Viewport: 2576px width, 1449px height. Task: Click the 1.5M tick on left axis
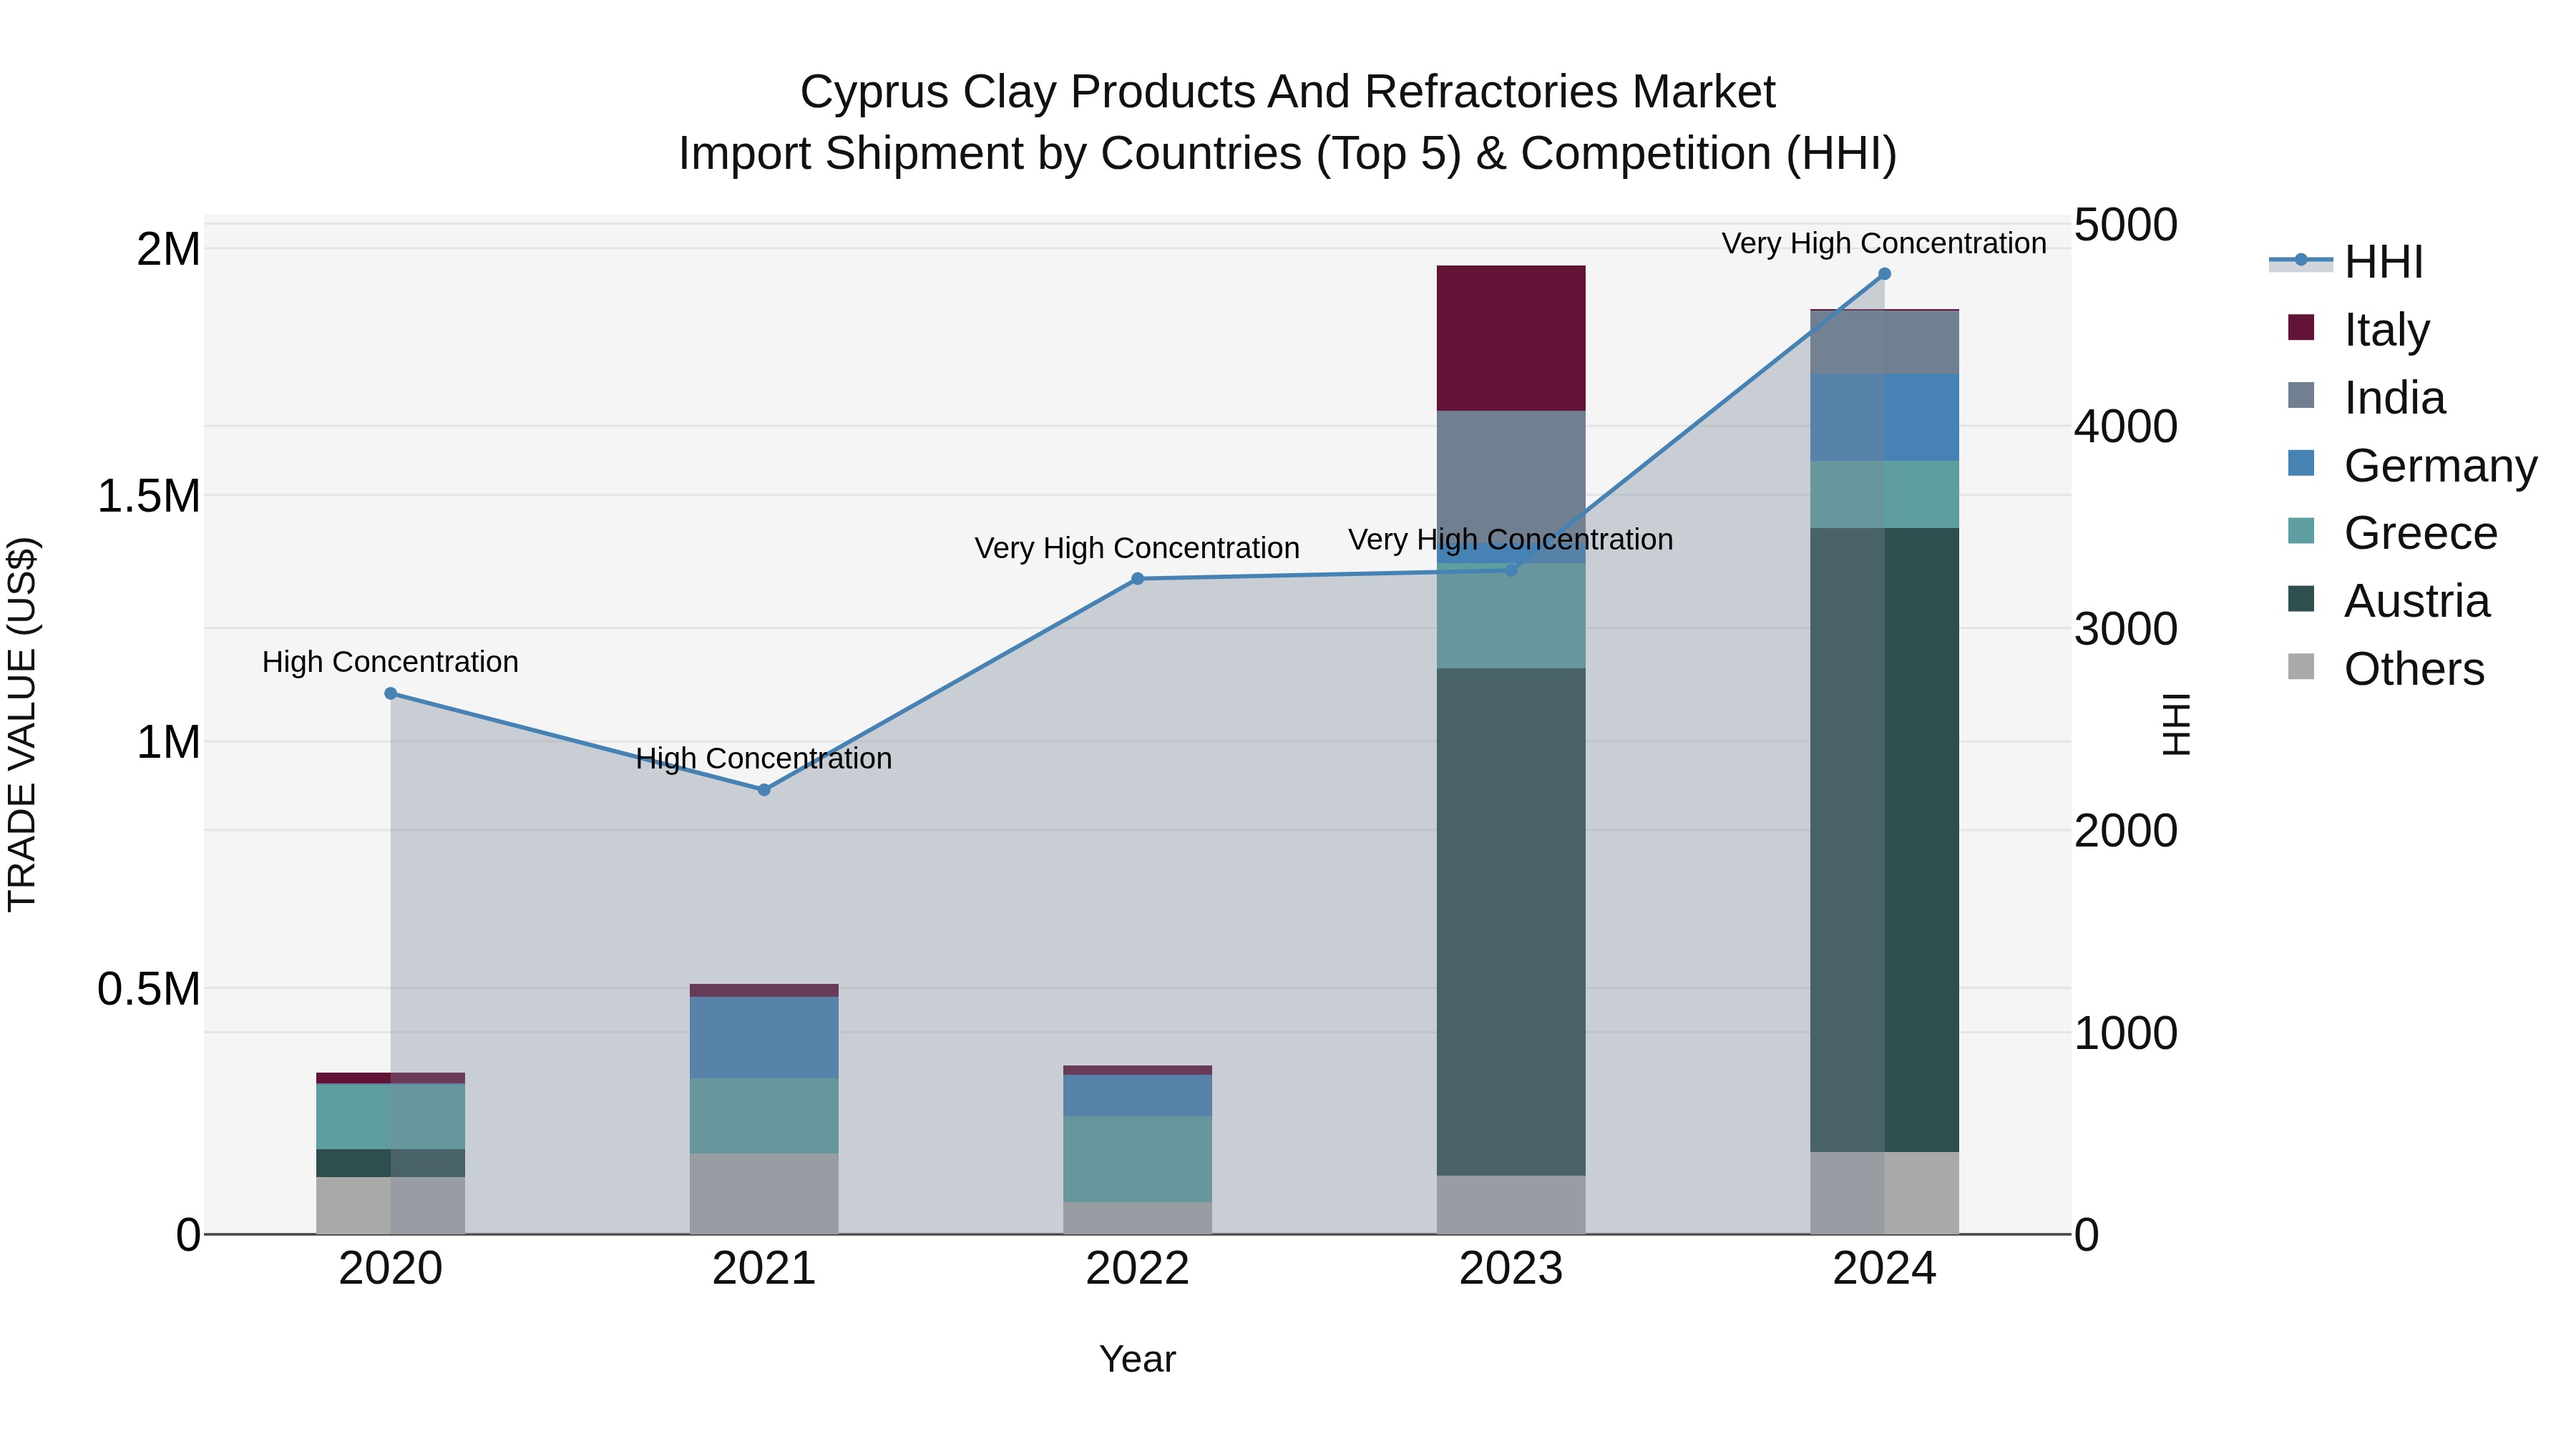tap(149, 496)
